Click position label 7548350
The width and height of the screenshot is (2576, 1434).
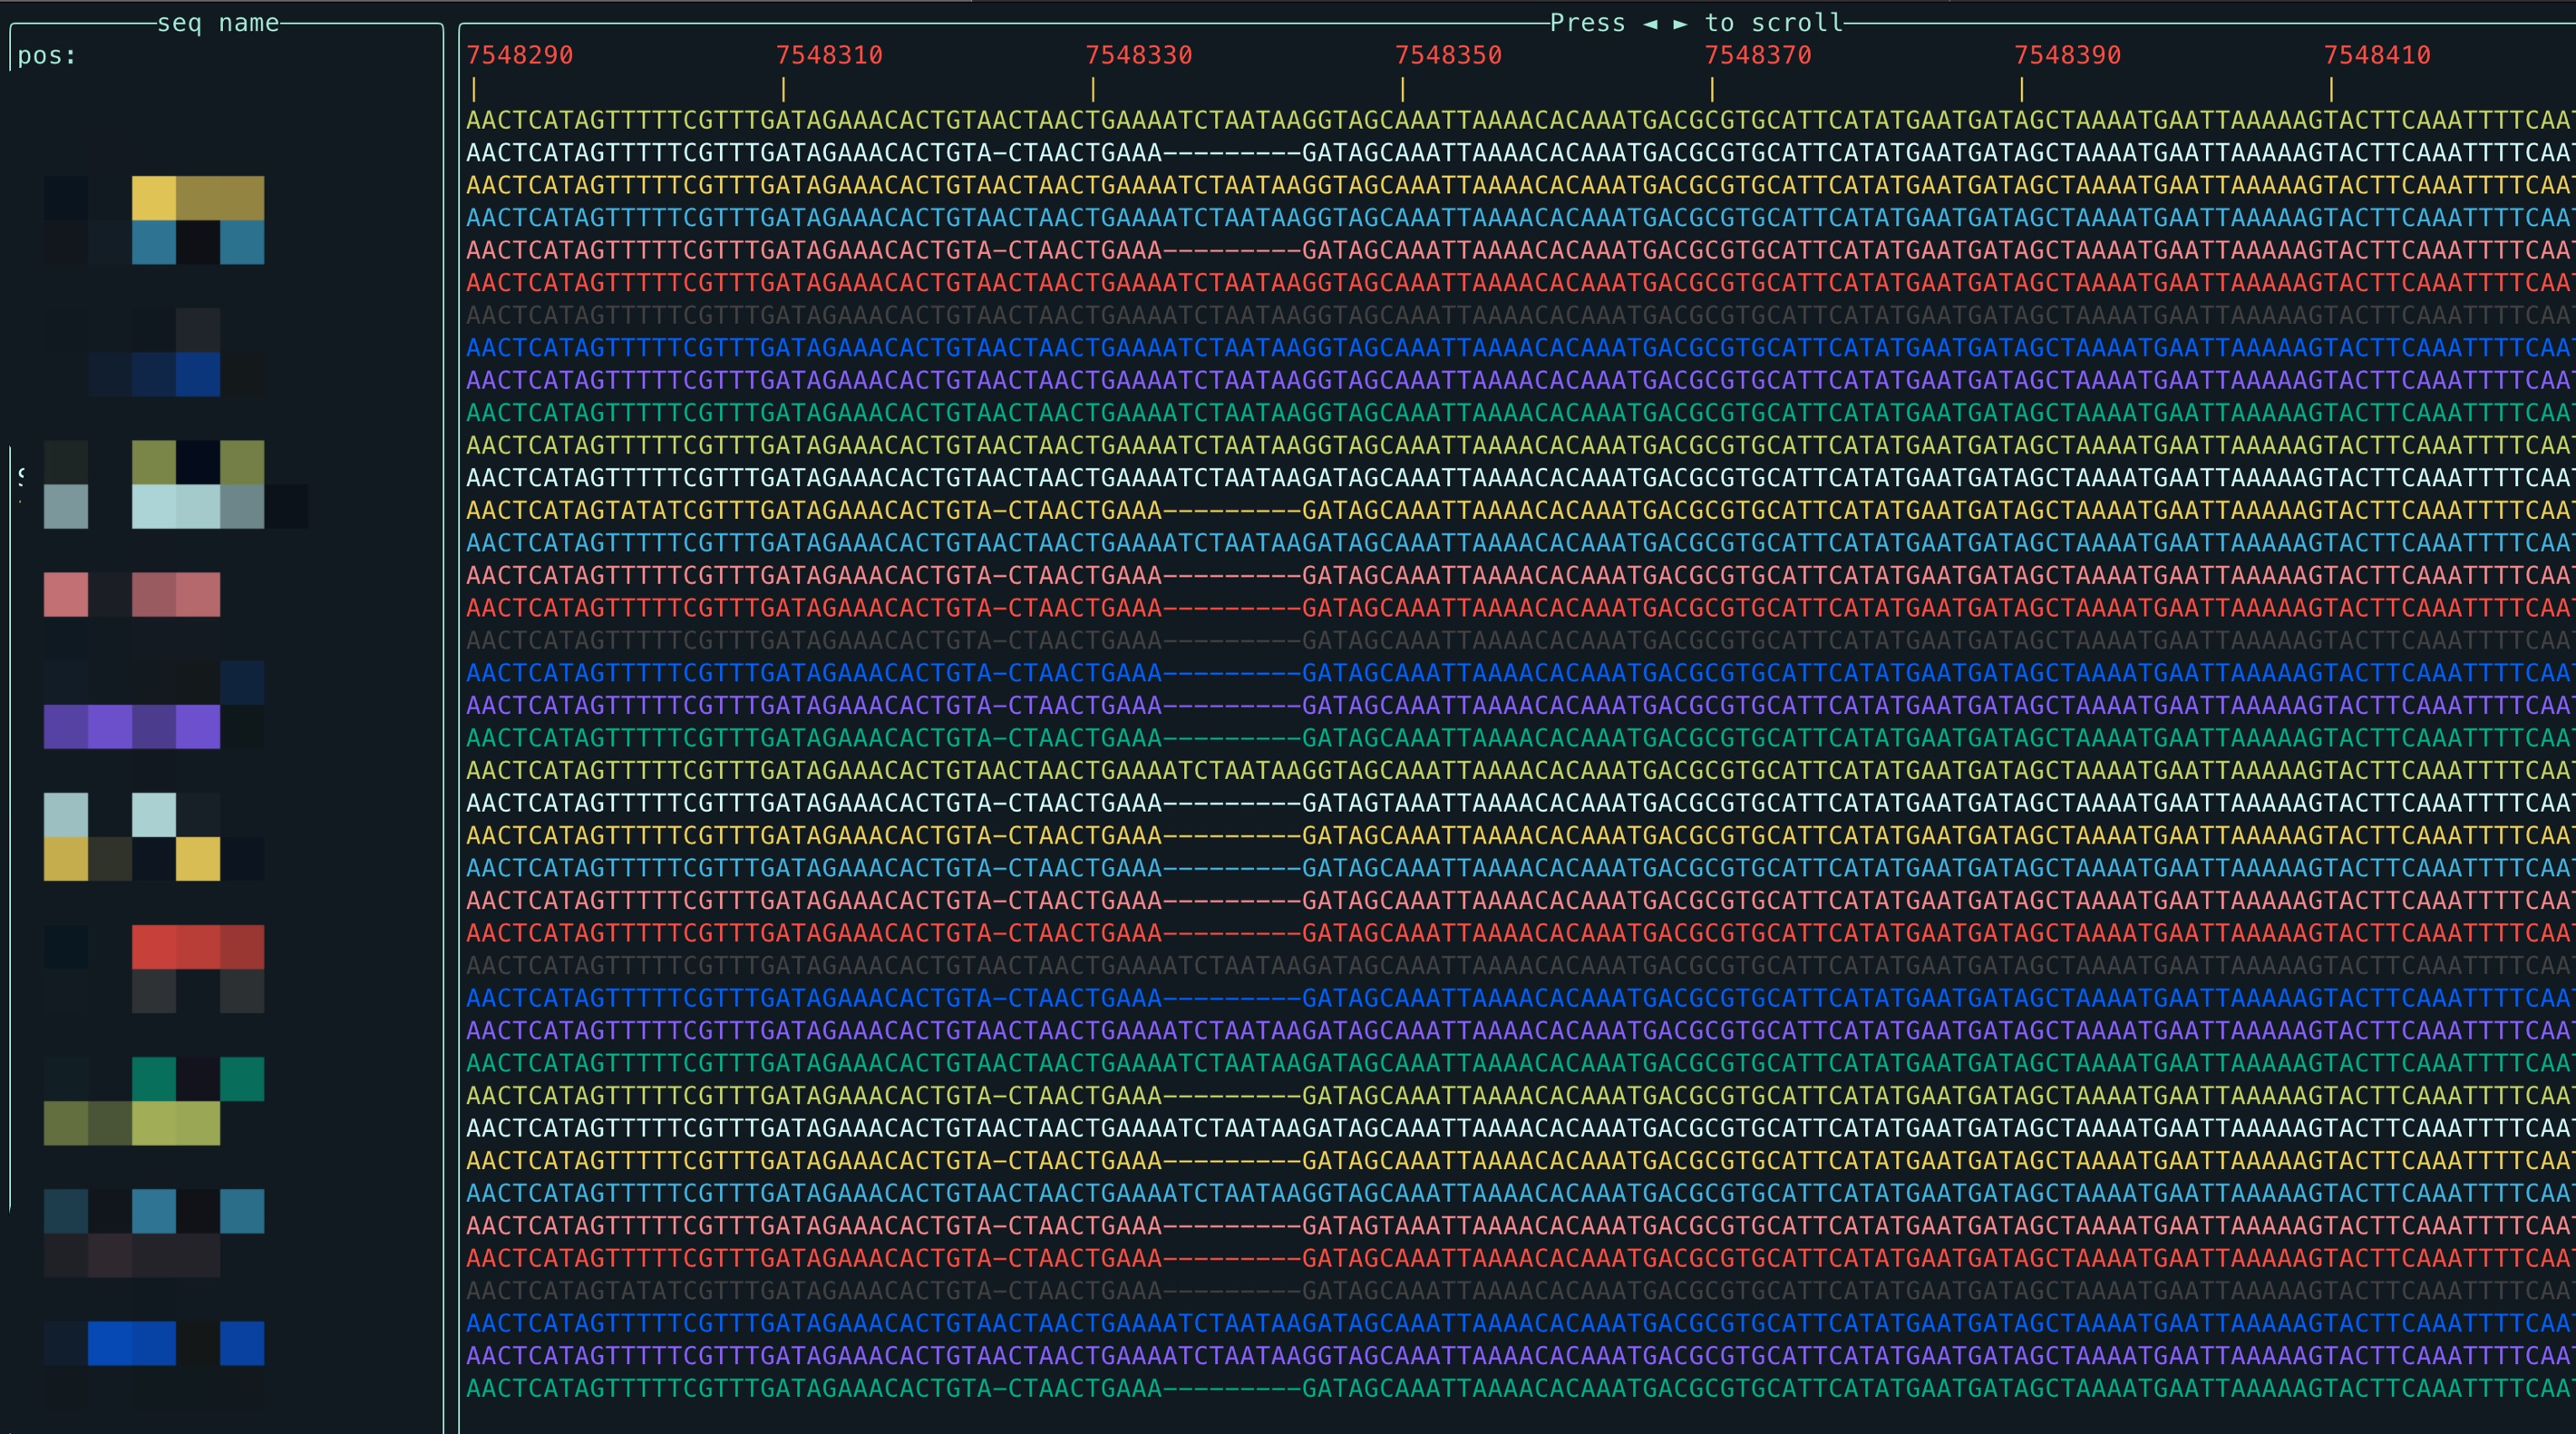[1448, 55]
